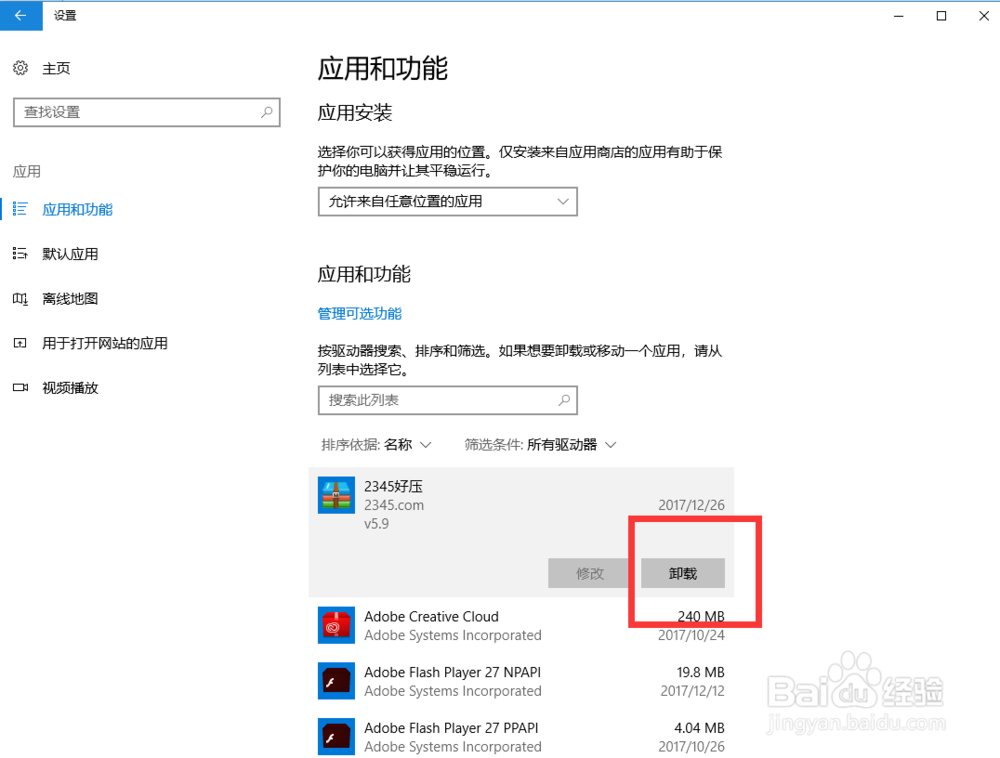Select the 默认应用 sidebar icon
Screen dimensions: 1000x758
20,254
